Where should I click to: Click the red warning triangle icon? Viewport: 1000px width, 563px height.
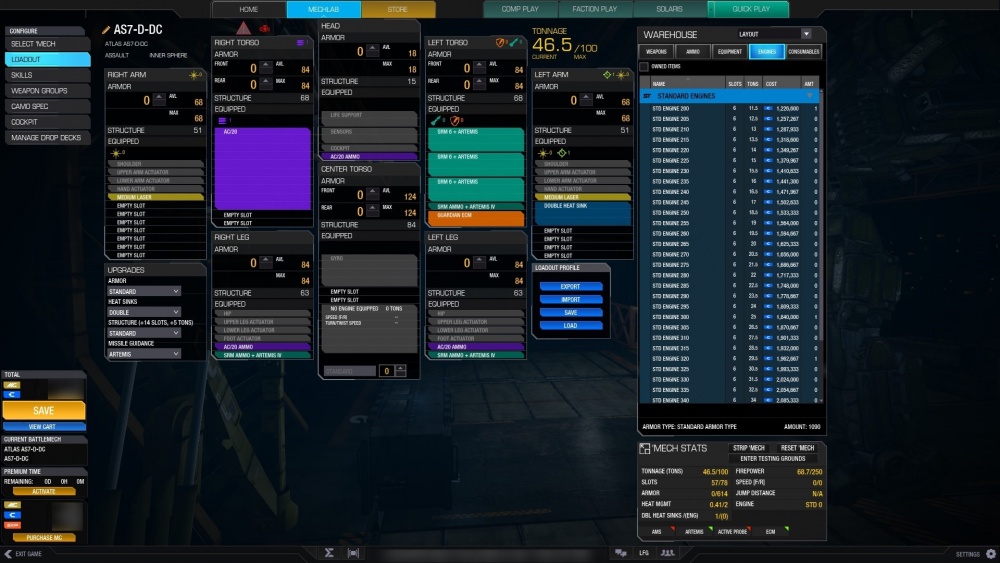click(x=244, y=28)
